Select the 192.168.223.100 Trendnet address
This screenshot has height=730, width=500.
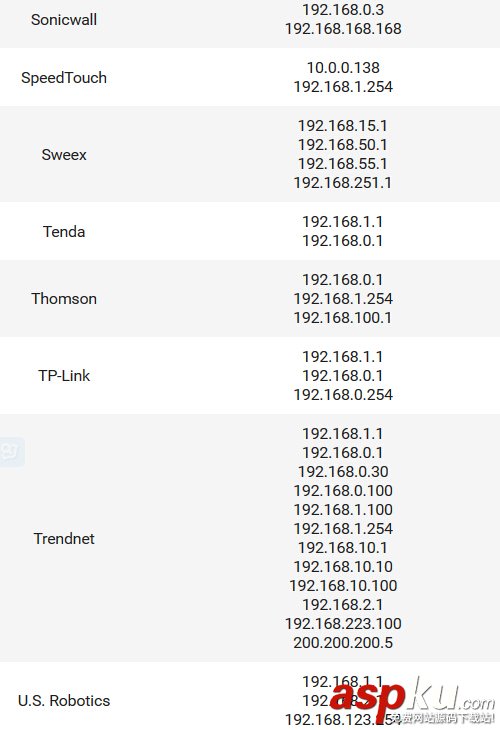[x=343, y=623]
